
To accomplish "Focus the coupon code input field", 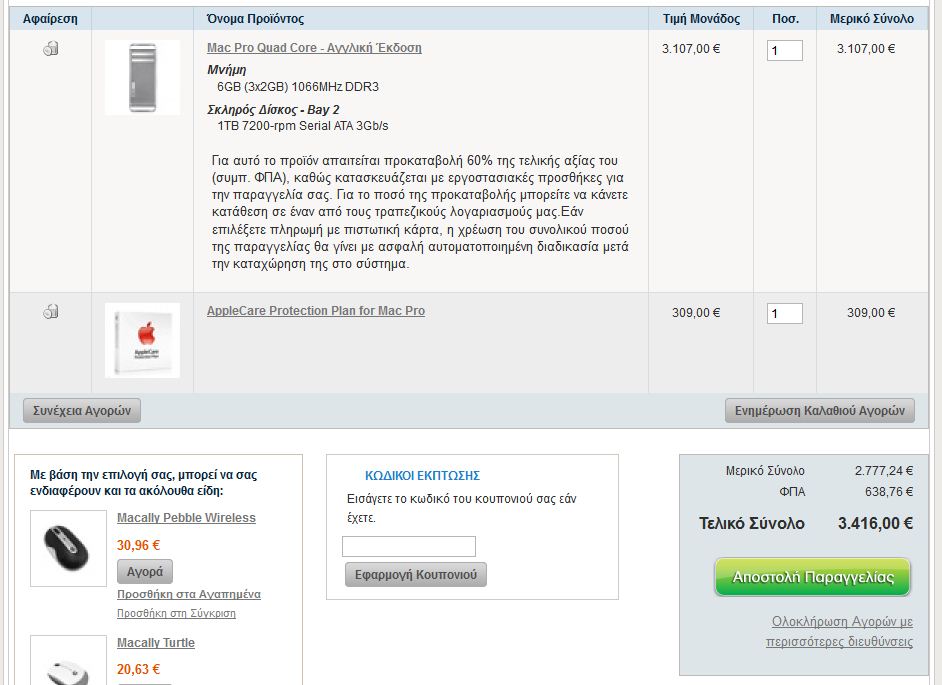I will point(409,546).
